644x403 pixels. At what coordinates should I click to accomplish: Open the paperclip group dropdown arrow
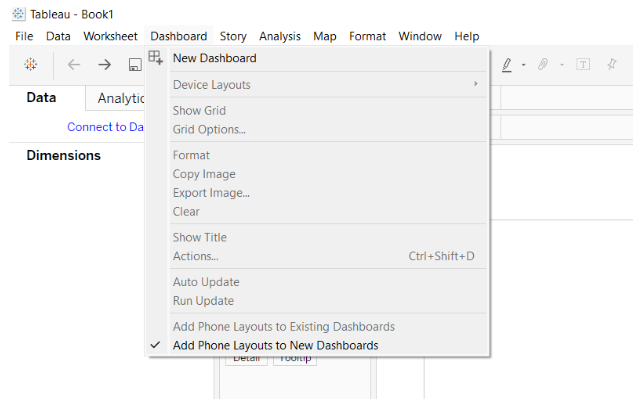(561, 65)
